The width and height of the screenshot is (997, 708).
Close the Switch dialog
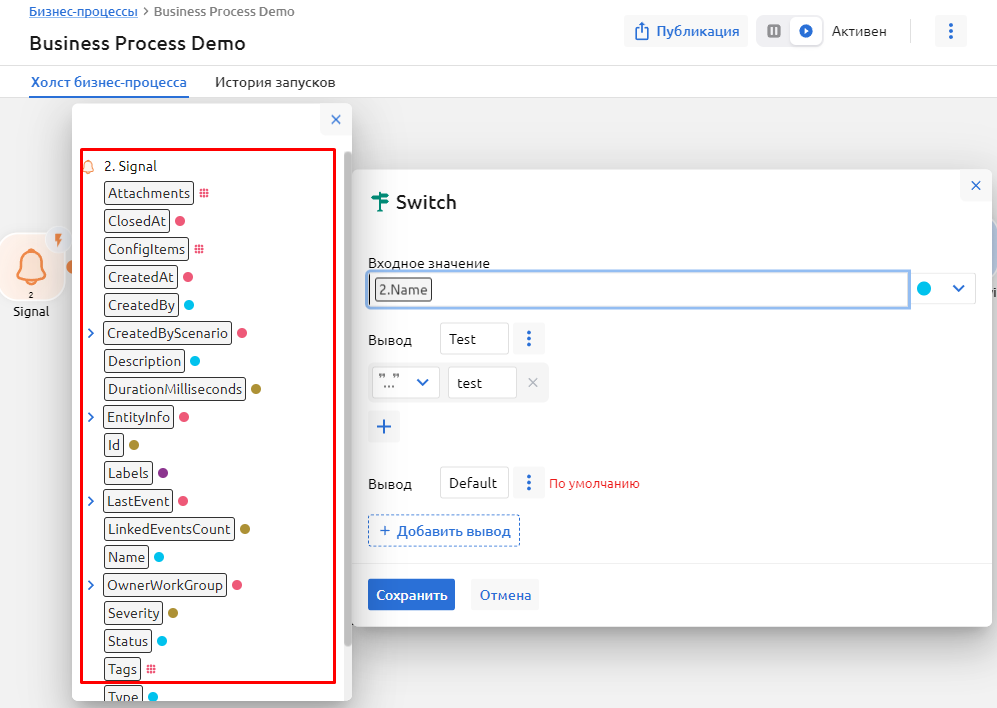(x=976, y=185)
